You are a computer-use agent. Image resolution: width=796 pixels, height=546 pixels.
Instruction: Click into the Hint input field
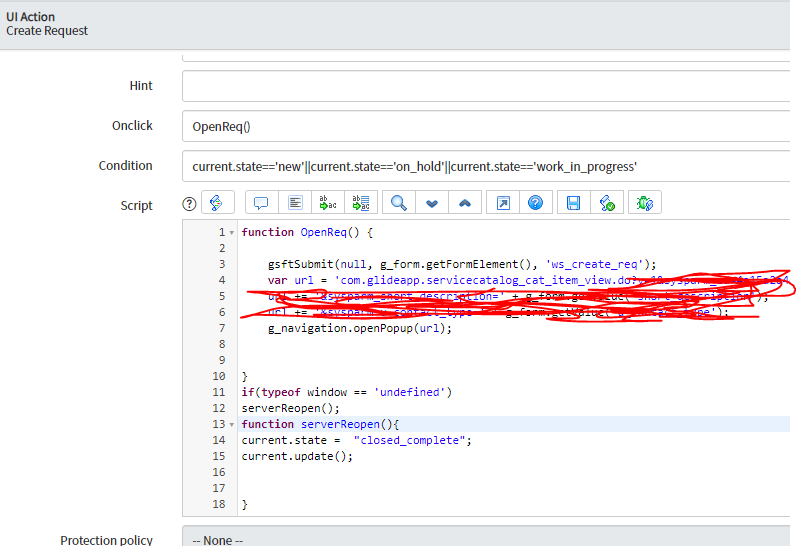(486, 86)
